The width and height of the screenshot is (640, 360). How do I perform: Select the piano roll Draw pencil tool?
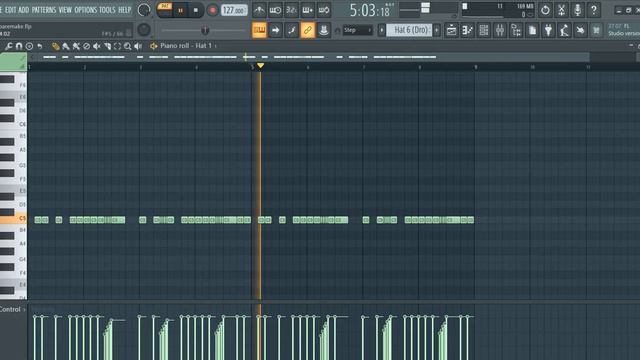56,47
